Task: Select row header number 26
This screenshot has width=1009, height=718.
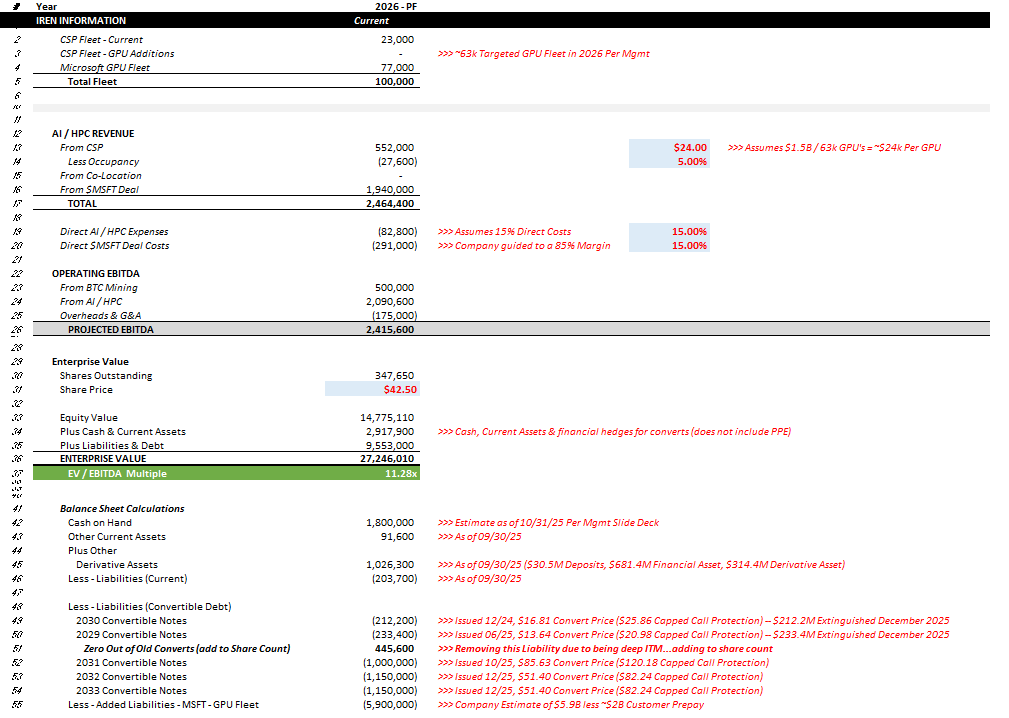Action: click(x=17, y=329)
